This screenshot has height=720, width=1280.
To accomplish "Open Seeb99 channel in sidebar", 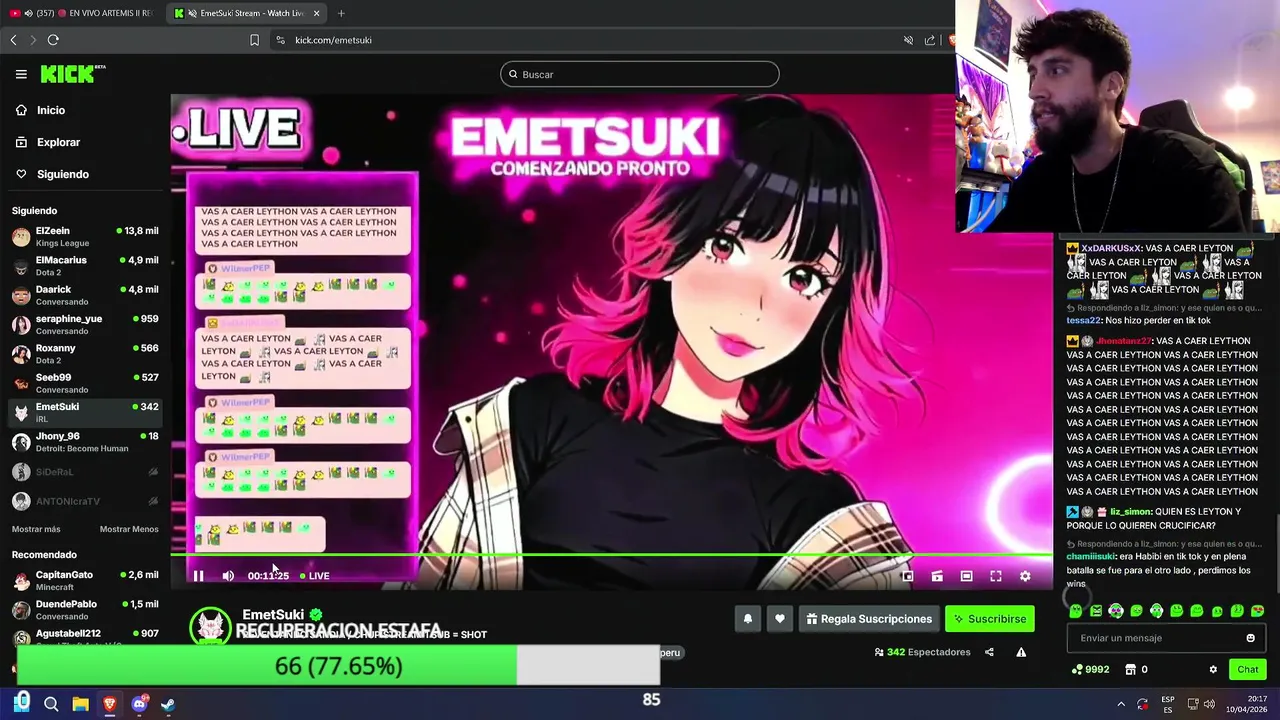I will click(x=84, y=383).
